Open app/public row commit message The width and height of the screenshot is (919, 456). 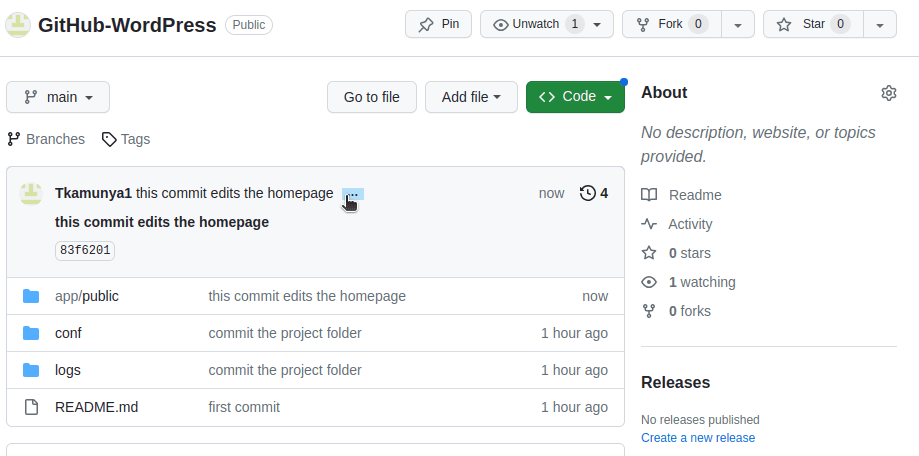click(x=307, y=296)
